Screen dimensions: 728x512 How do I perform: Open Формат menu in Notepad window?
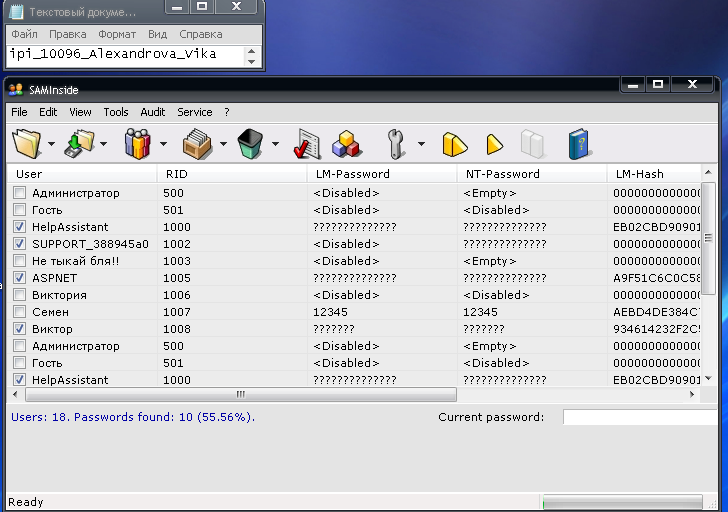(117, 34)
